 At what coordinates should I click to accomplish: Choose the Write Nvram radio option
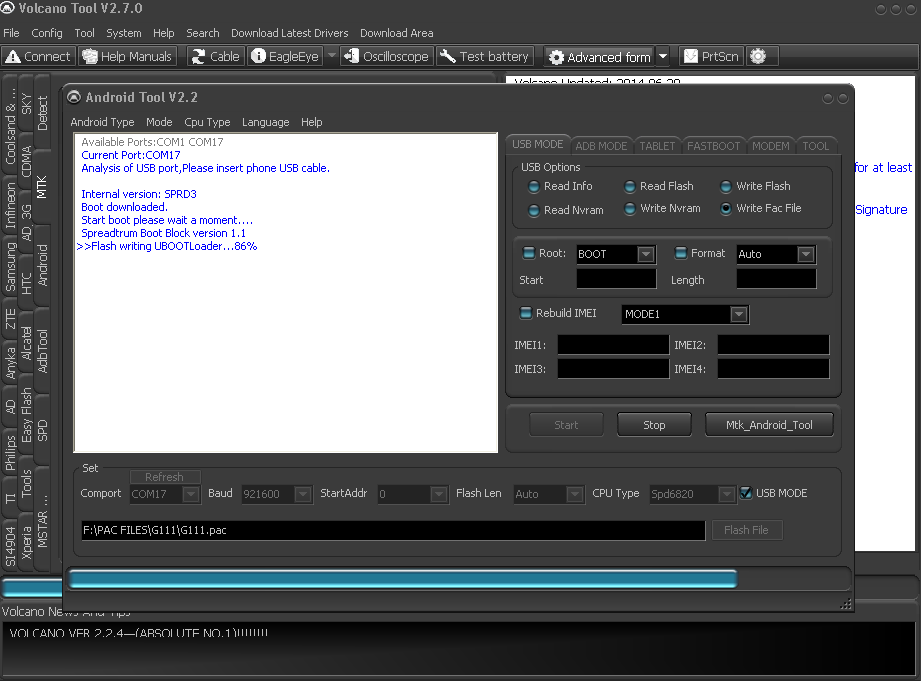point(630,209)
